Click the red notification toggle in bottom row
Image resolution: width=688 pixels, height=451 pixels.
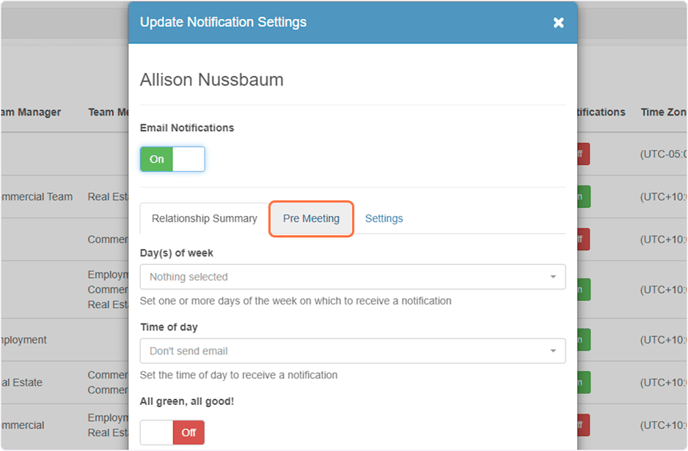tap(584, 425)
